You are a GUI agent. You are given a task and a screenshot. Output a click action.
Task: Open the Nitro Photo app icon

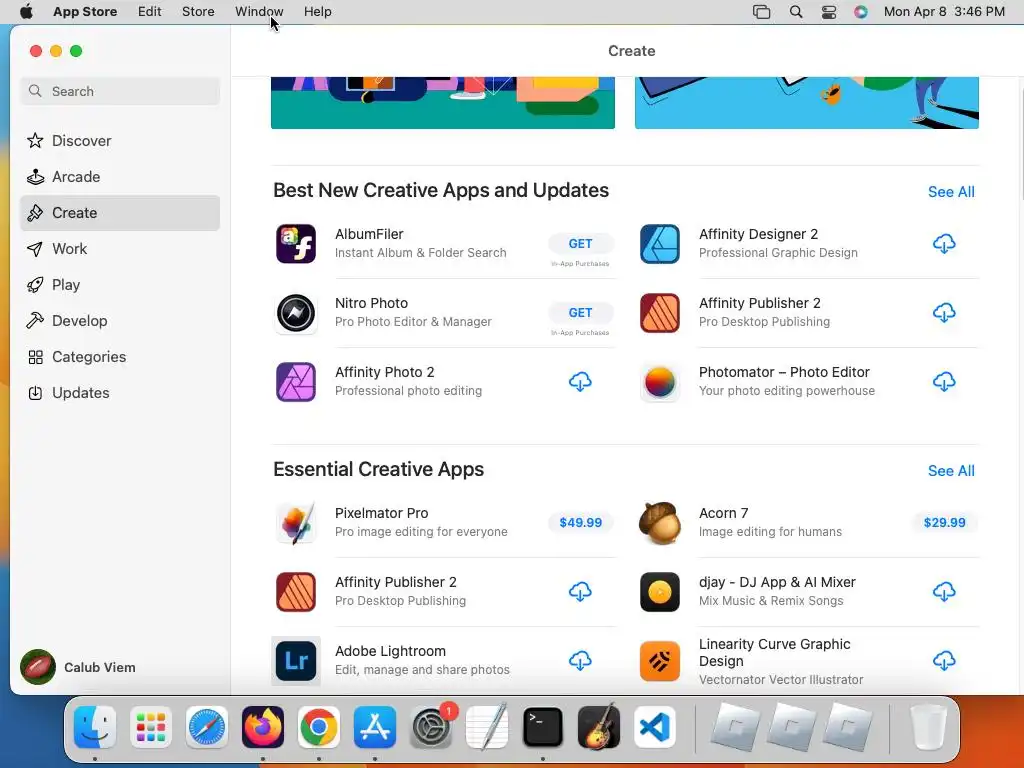coord(296,313)
